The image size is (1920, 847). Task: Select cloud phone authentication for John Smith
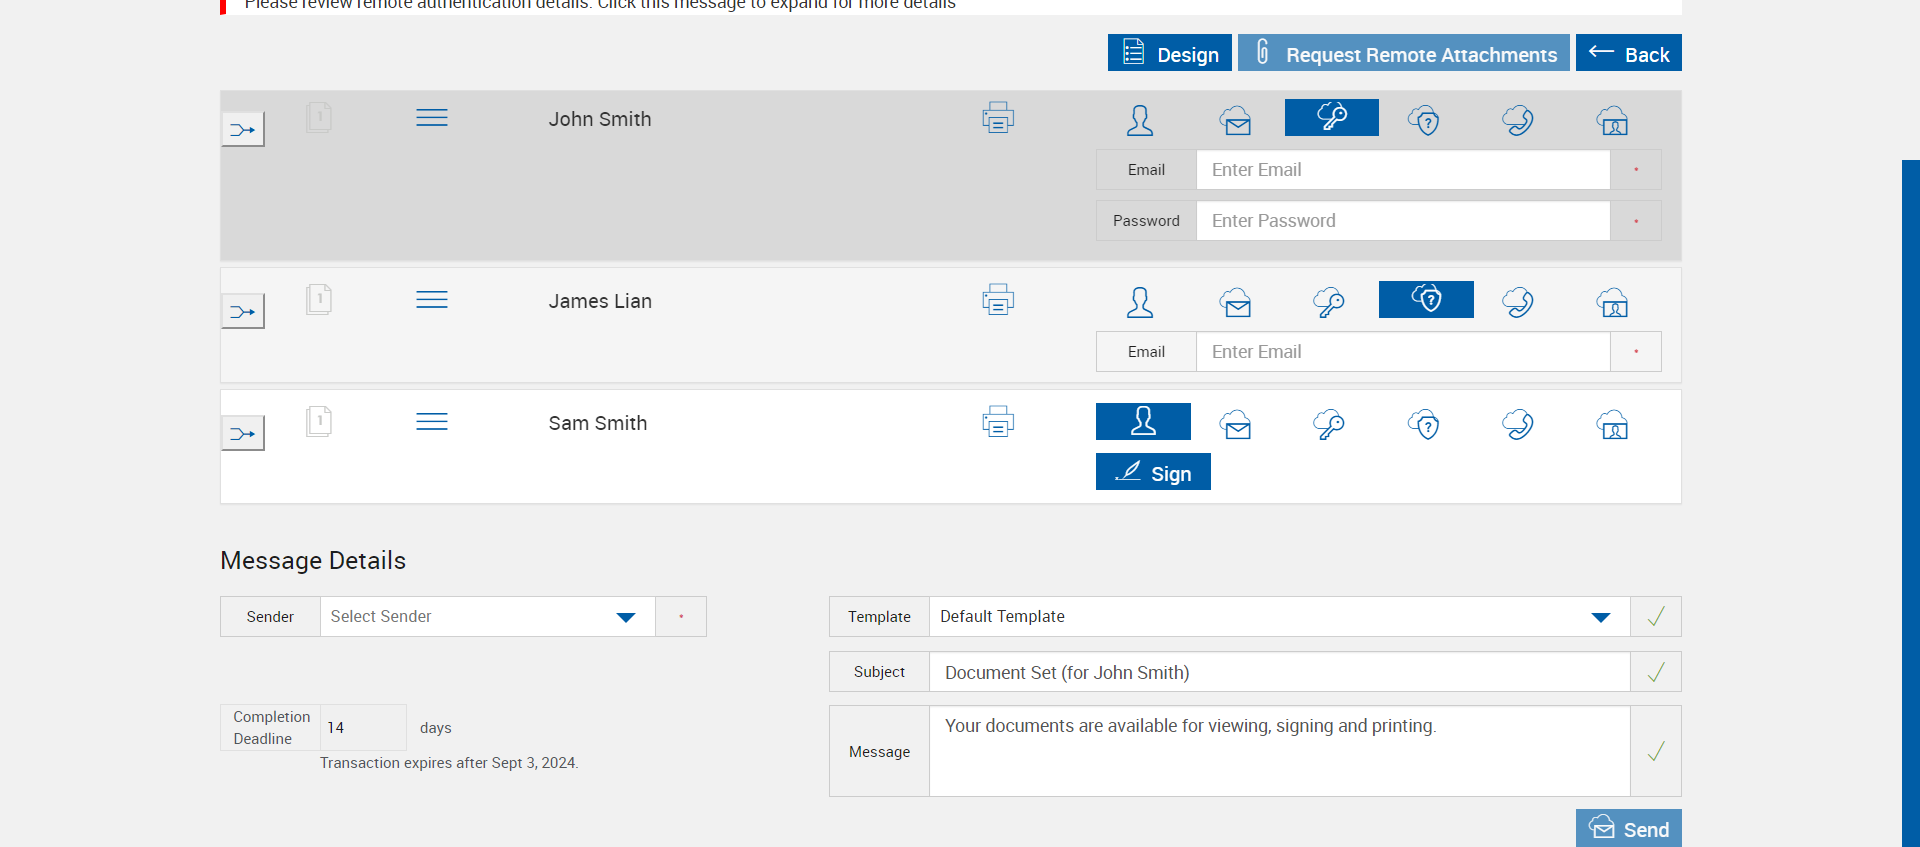click(1517, 120)
